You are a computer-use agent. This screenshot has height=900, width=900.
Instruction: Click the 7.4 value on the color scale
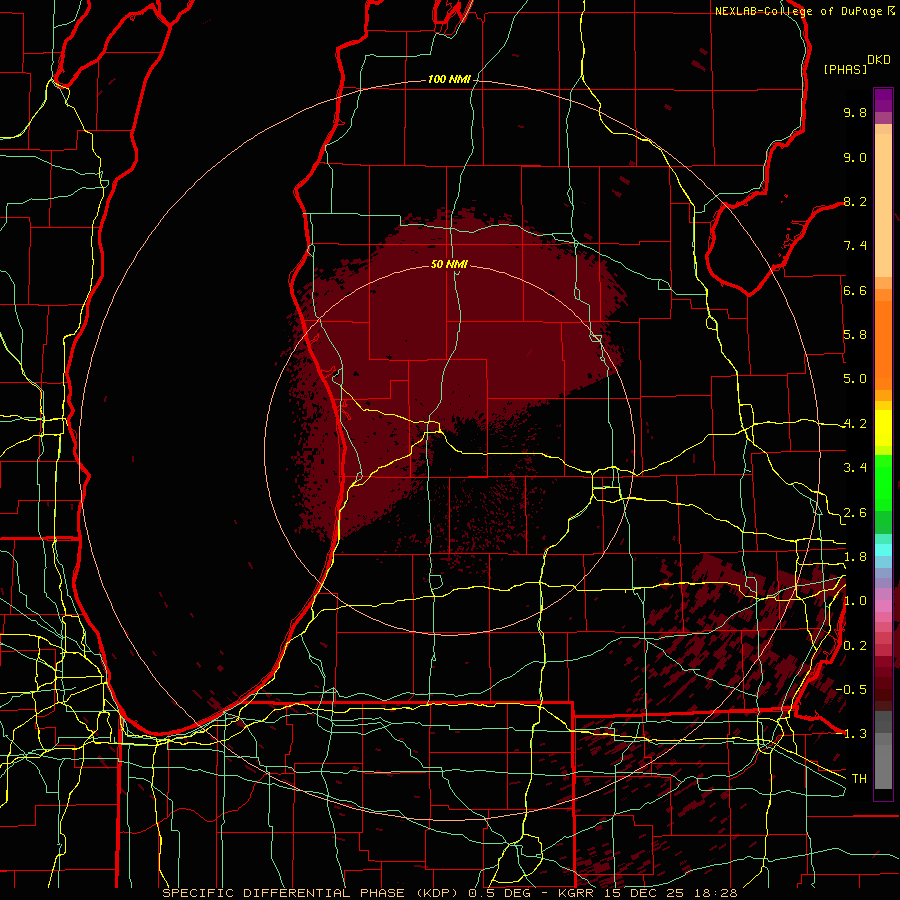855,246
